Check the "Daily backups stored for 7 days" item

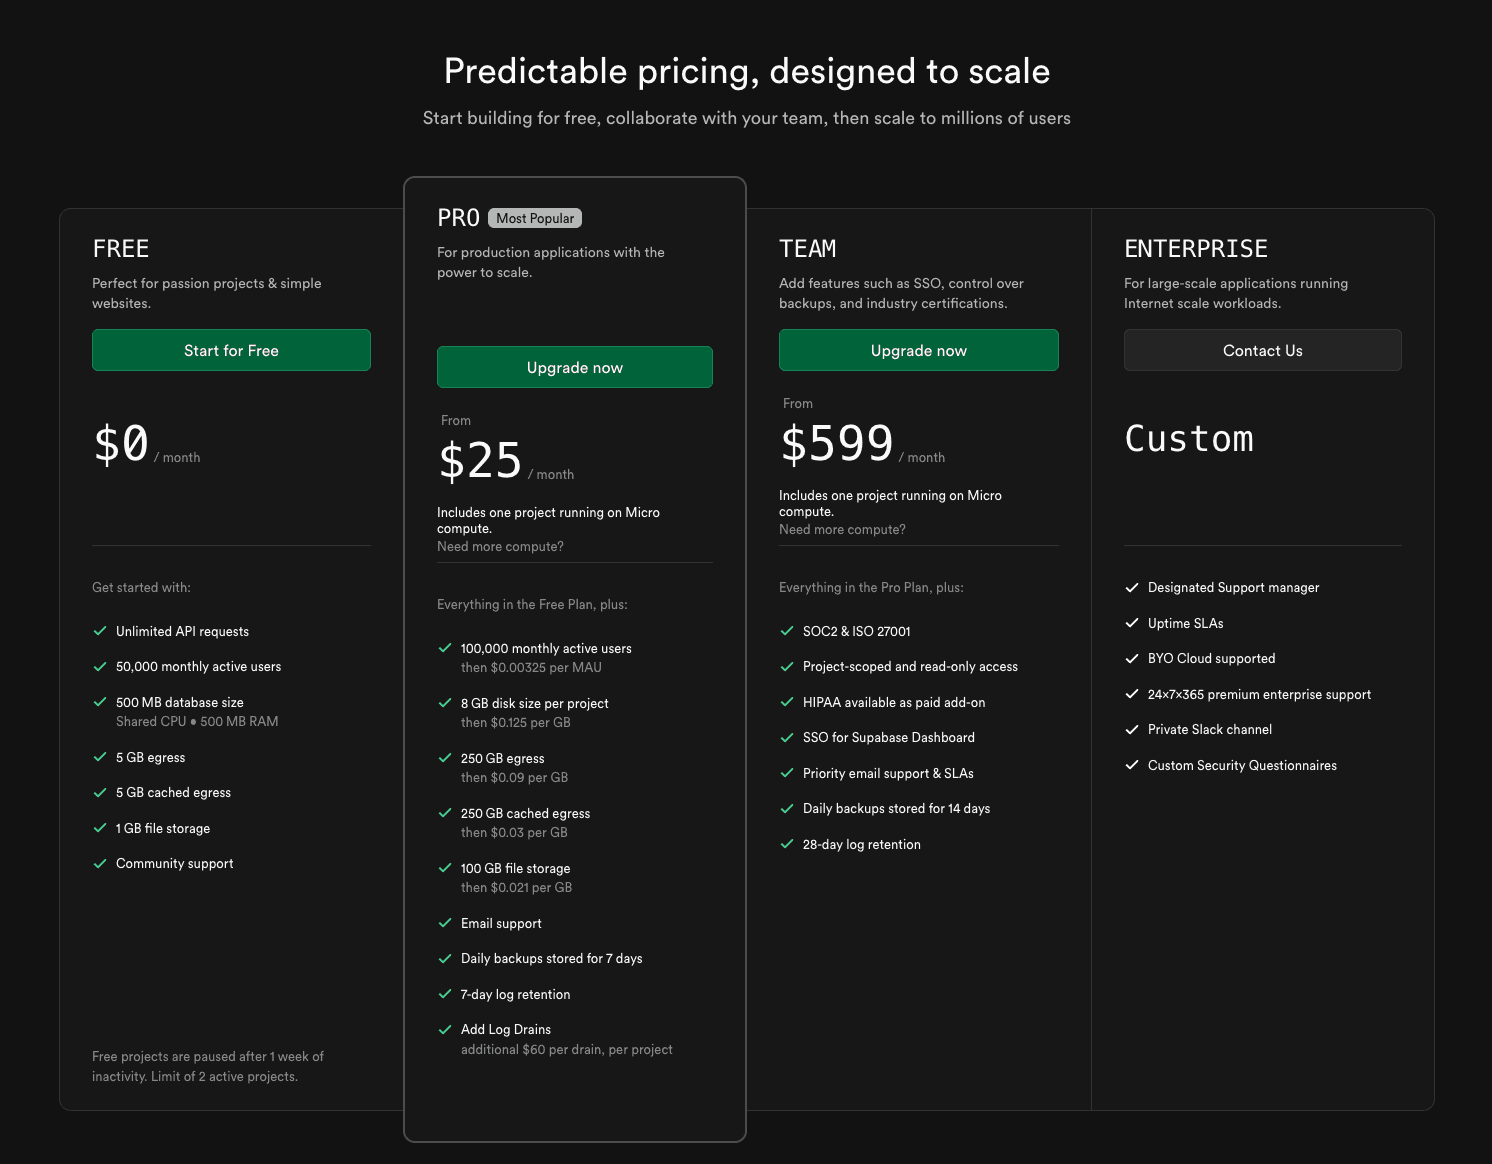tap(445, 958)
